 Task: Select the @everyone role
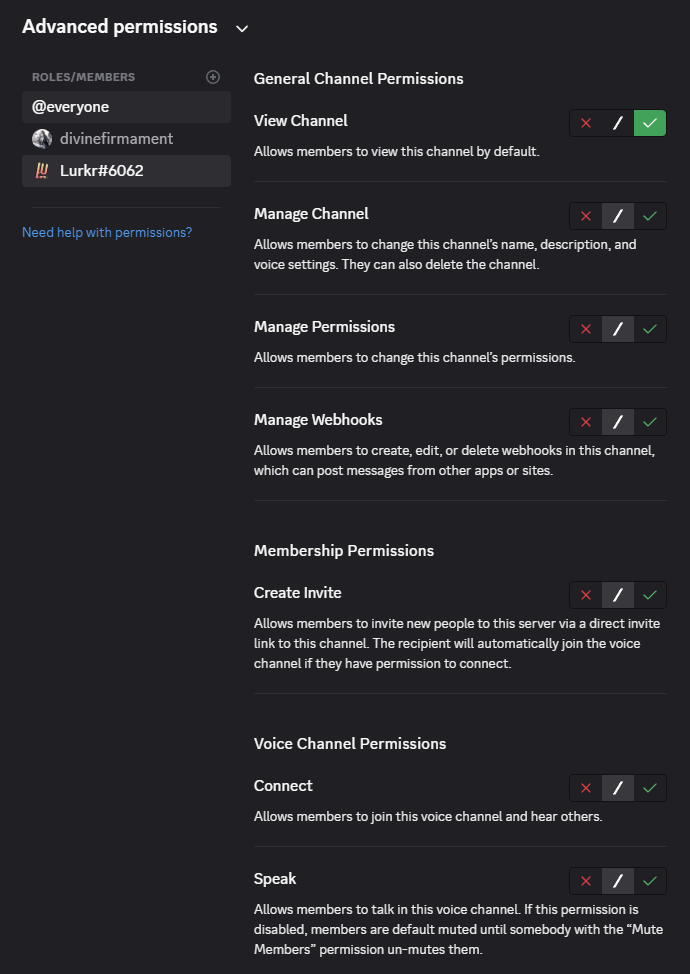(x=126, y=107)
